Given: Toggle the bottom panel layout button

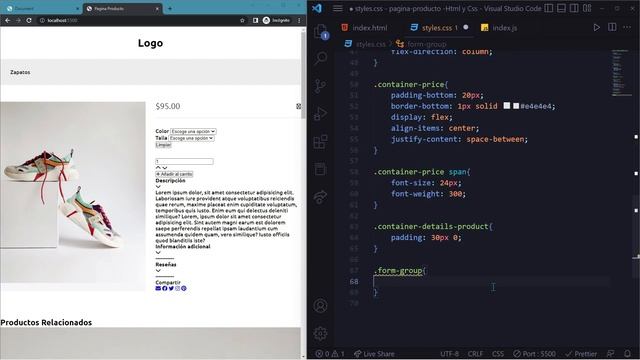Looking at the screenshot, I should pos(562,8).
